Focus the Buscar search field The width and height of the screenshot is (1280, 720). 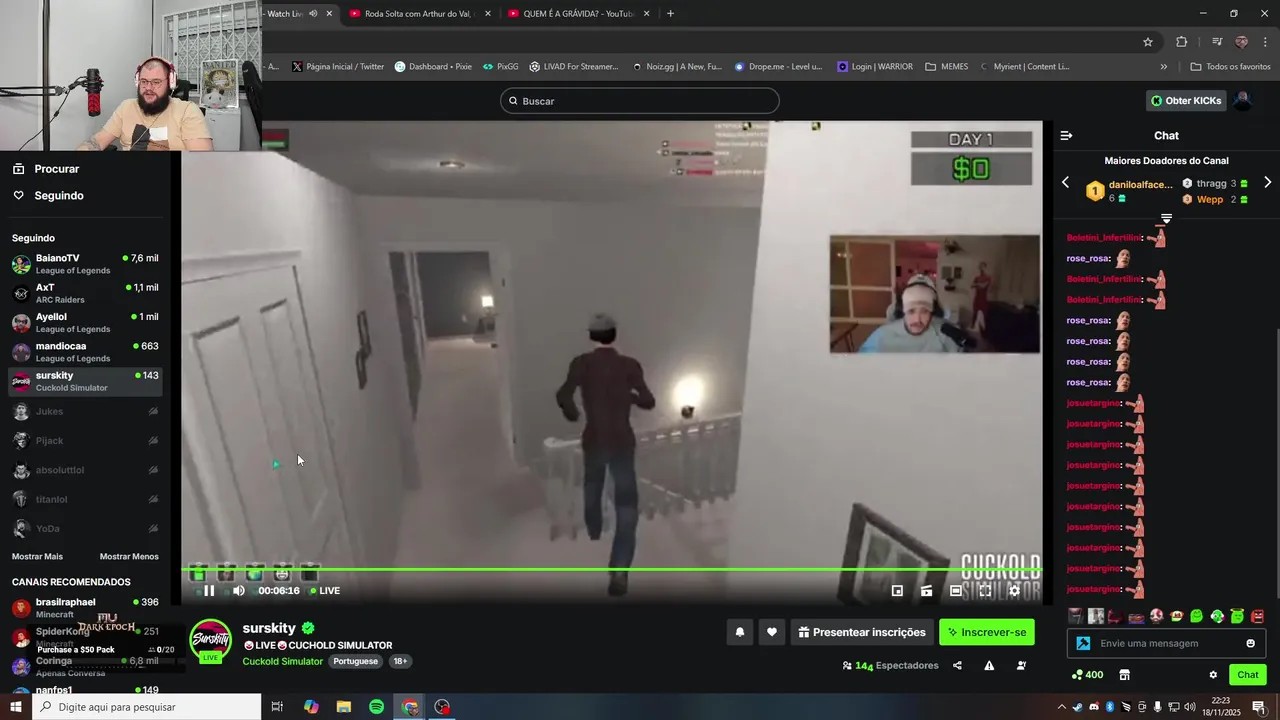pos(640,101)
